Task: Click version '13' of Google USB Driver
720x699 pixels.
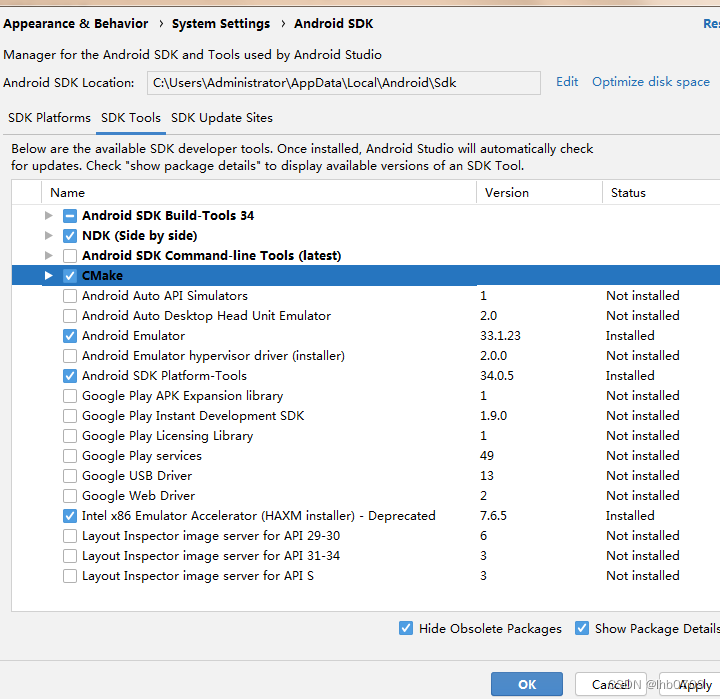Action: 487,476
